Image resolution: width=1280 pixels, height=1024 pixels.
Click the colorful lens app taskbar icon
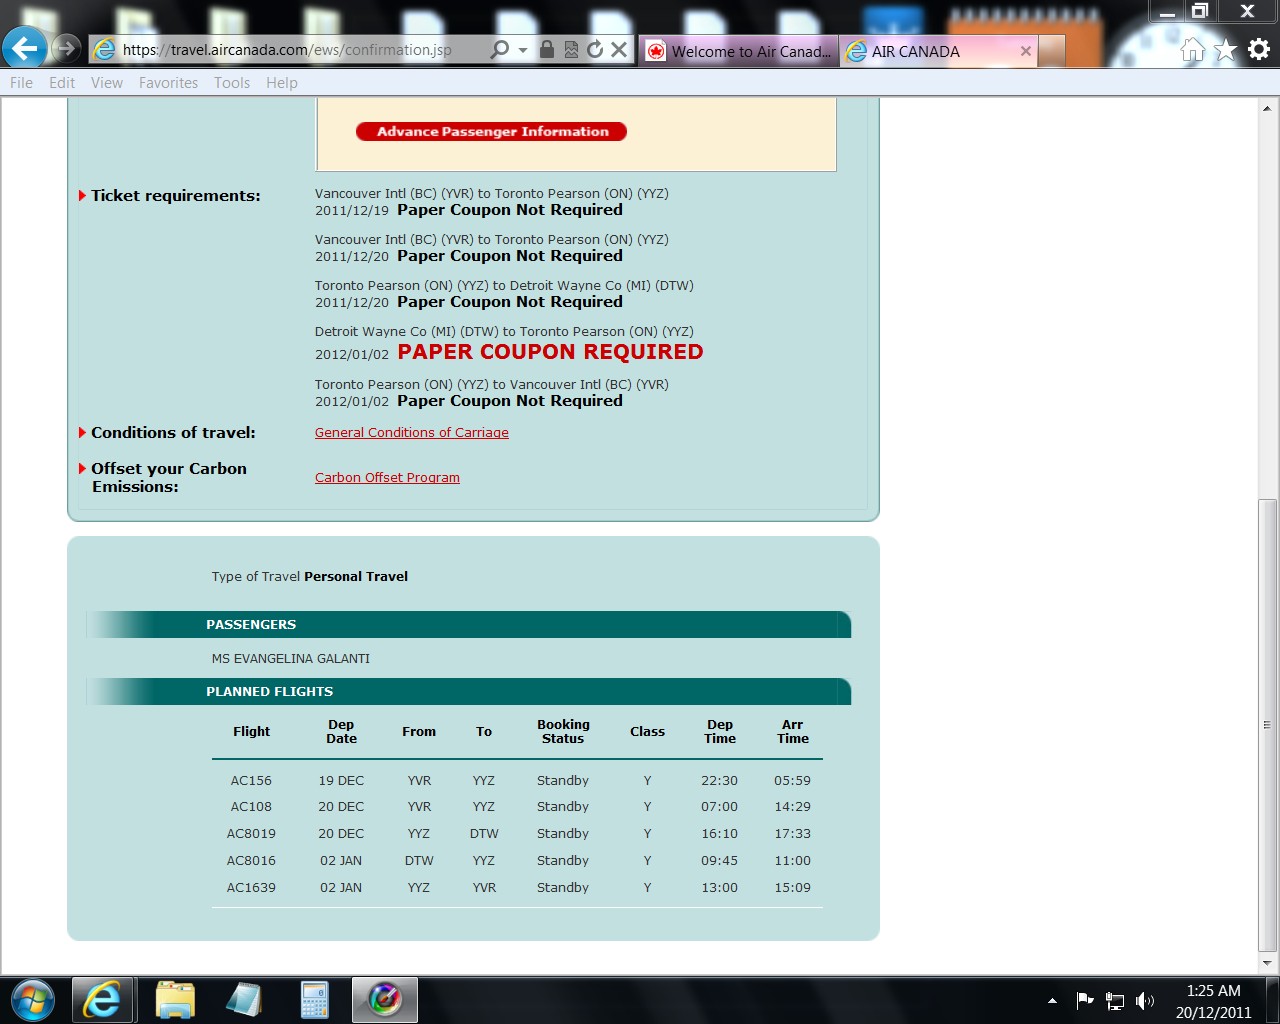click(385, 1000)
